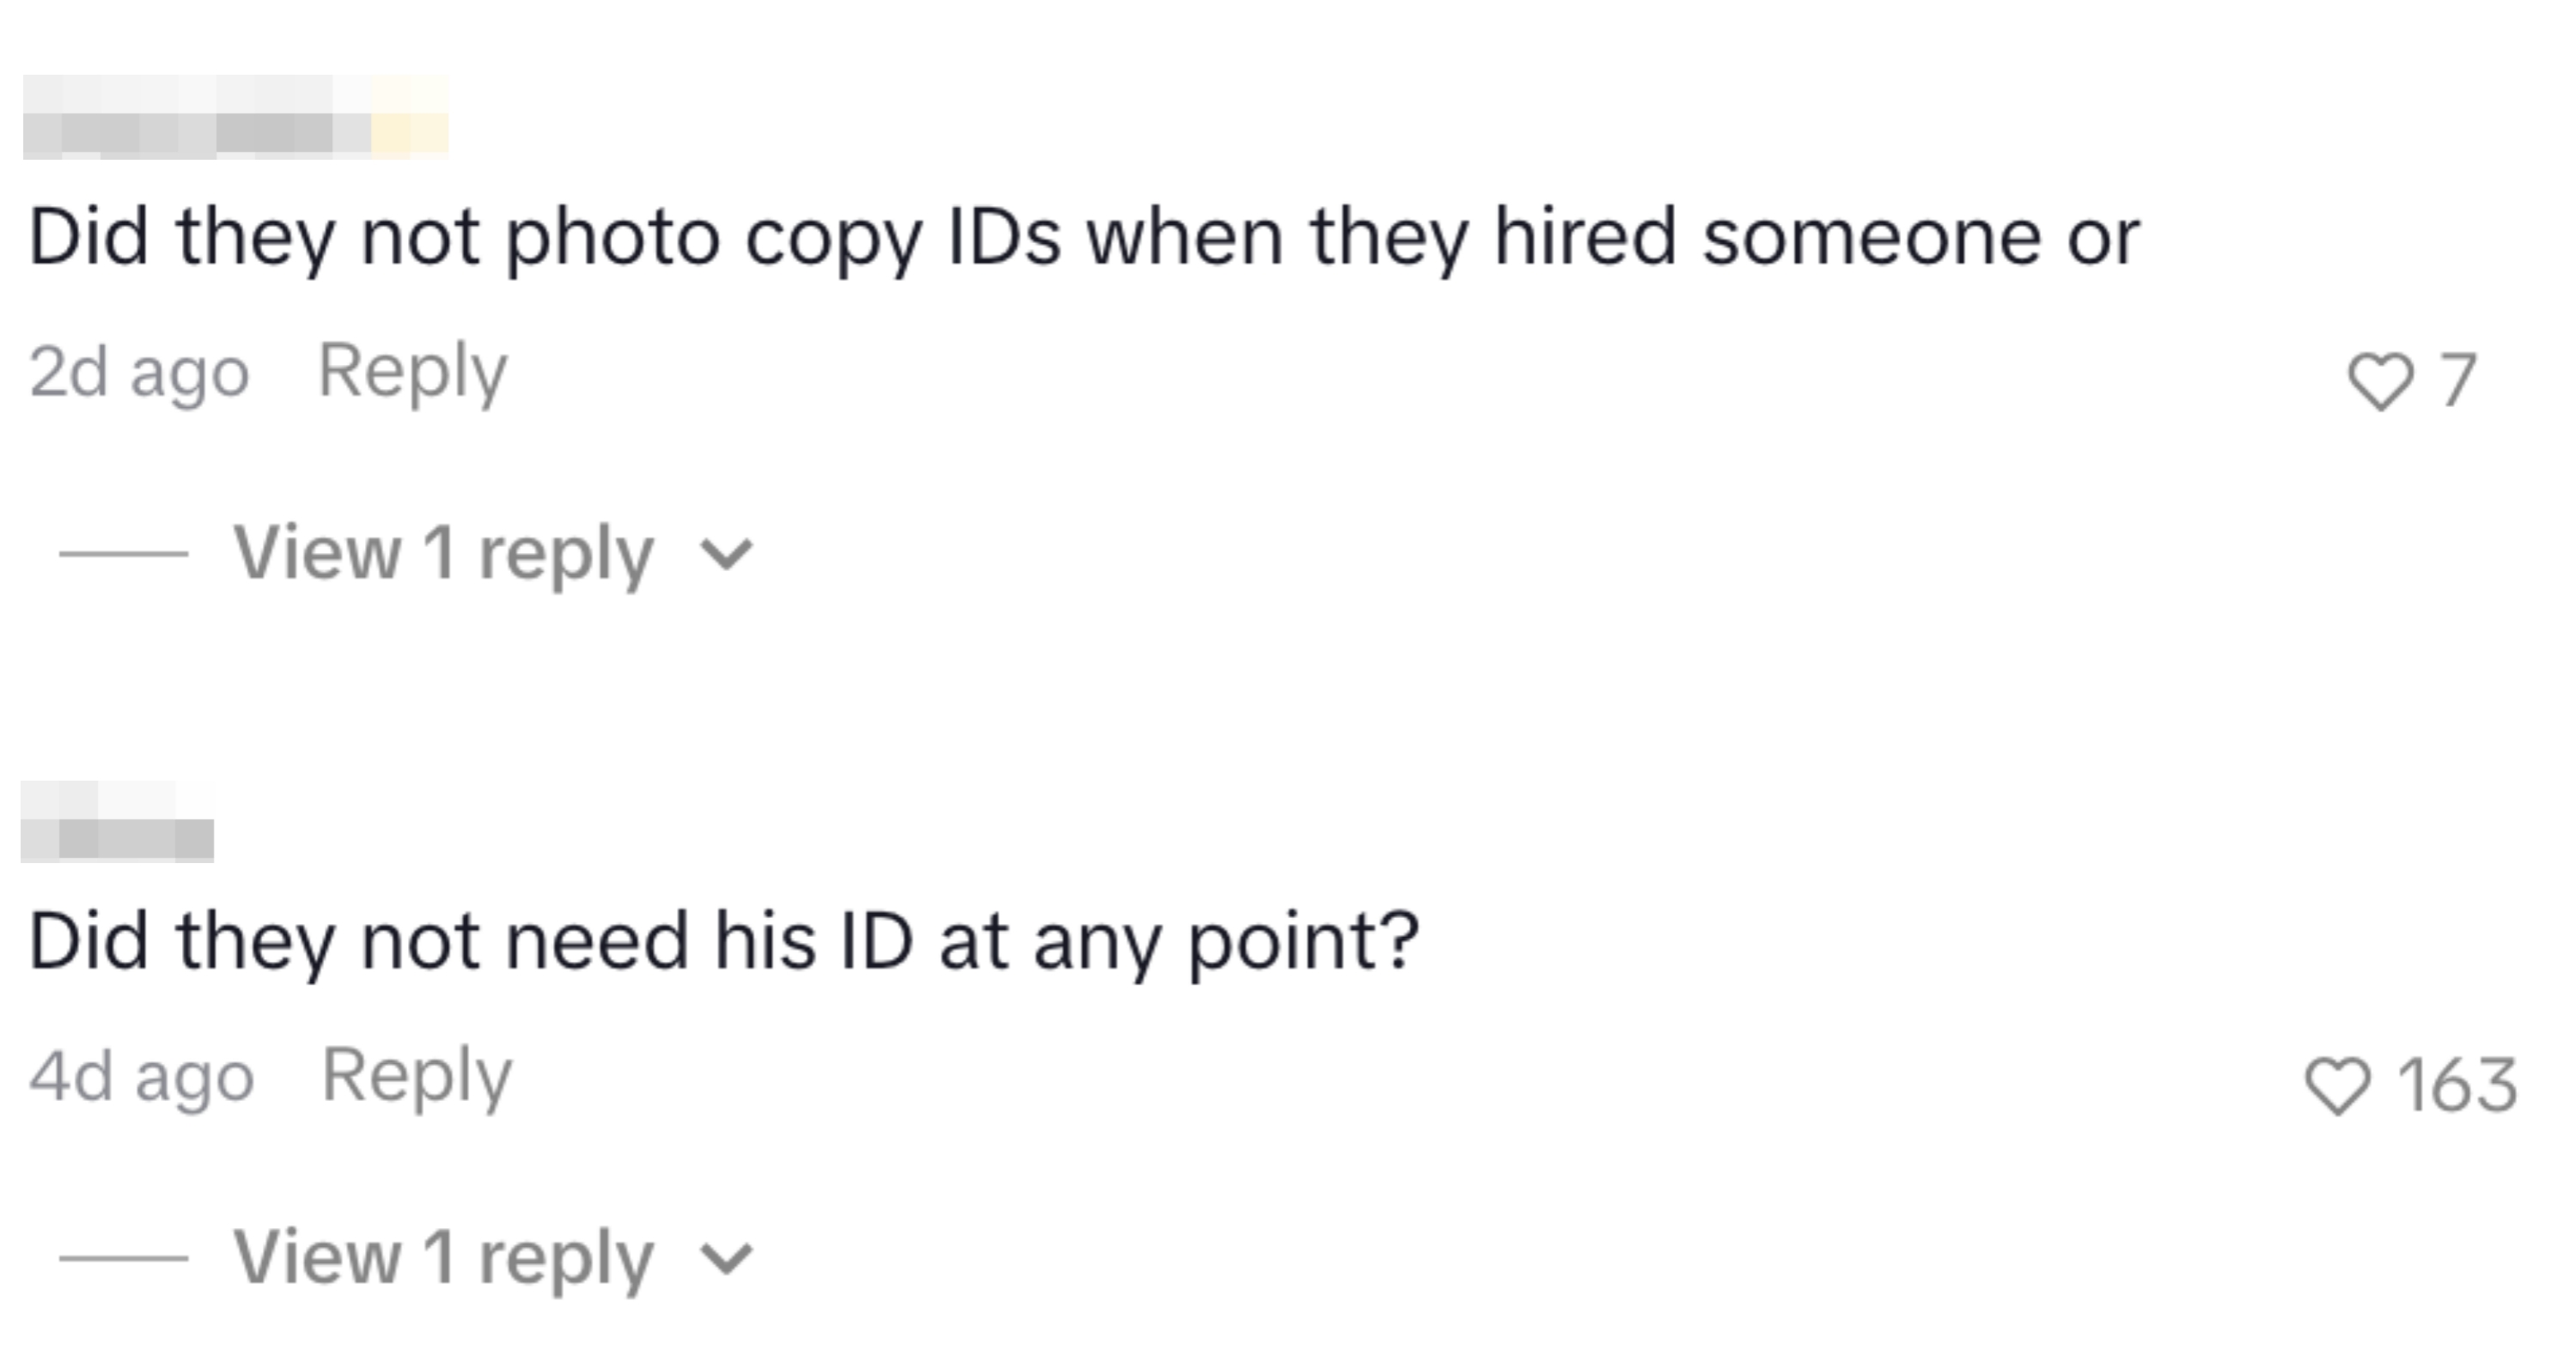
Task: Open the blurred username above photo copy comment
Action: pyautogui.click(x=235, y=118)
